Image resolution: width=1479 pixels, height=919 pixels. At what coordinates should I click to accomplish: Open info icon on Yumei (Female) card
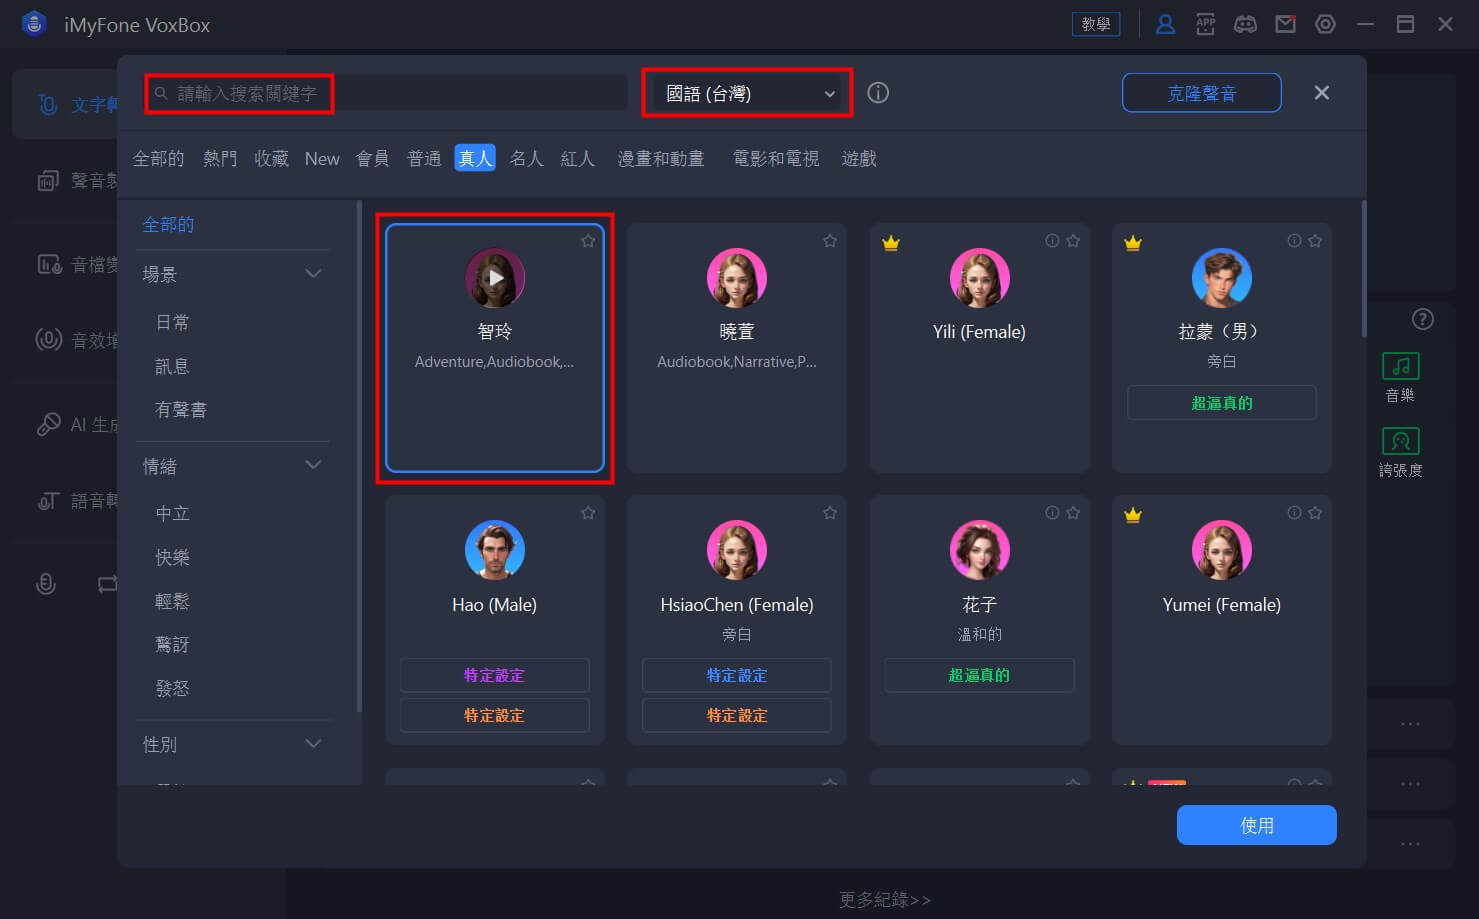pyautogui.click(x=1294, y=513)
